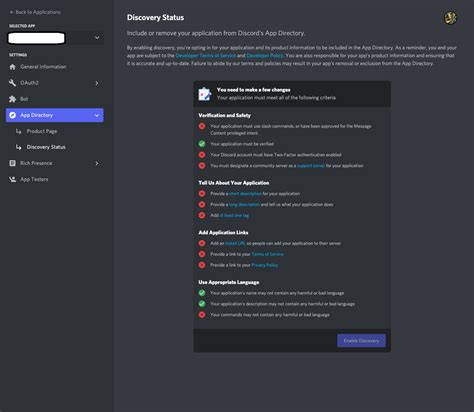Open the short description link
474x412 pixels.
point(245,194)
